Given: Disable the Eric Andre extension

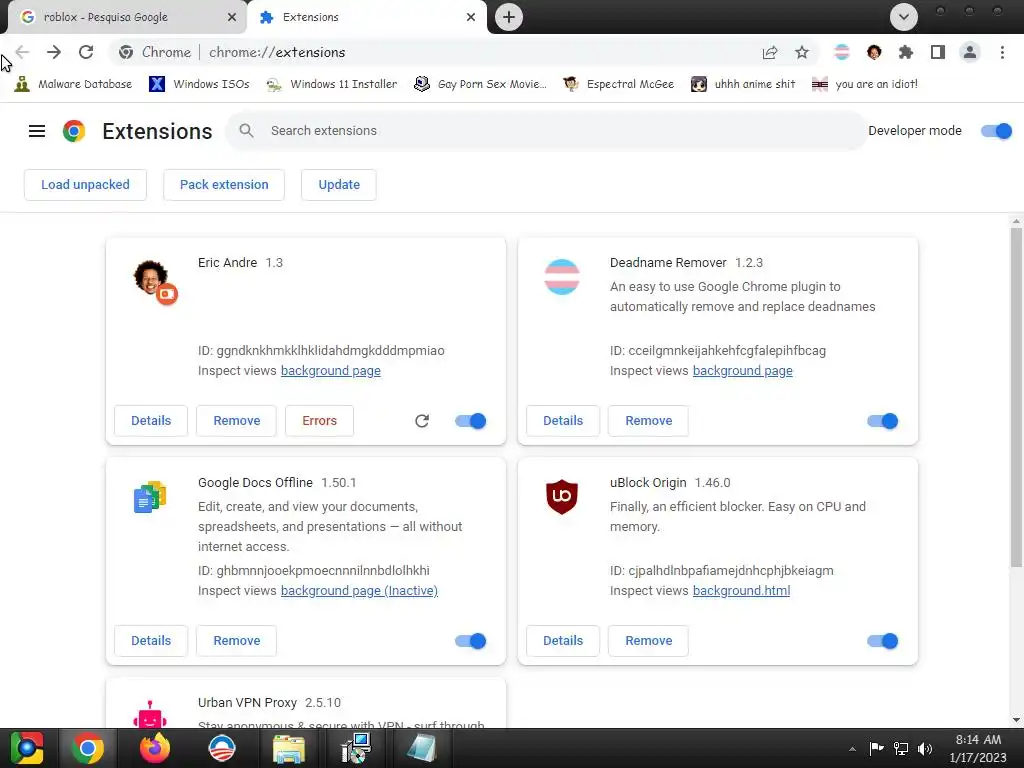Looking at the screenshot, I should pos(471,421).
